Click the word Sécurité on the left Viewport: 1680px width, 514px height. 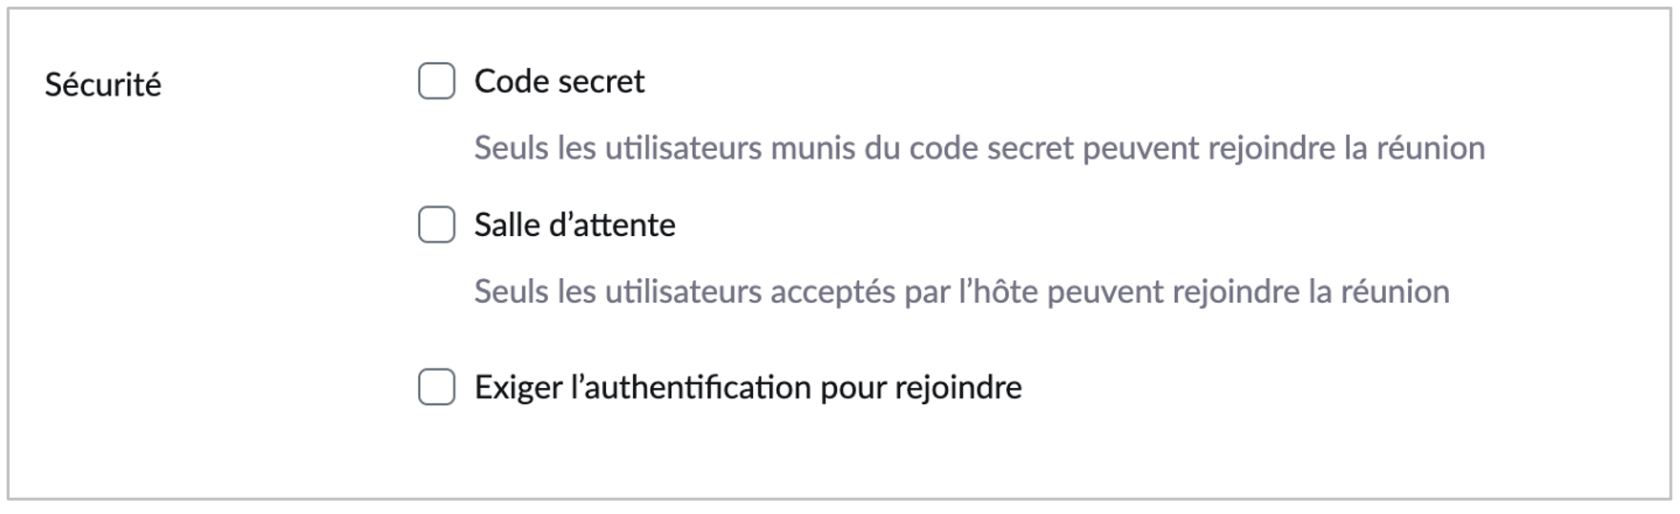103,85
